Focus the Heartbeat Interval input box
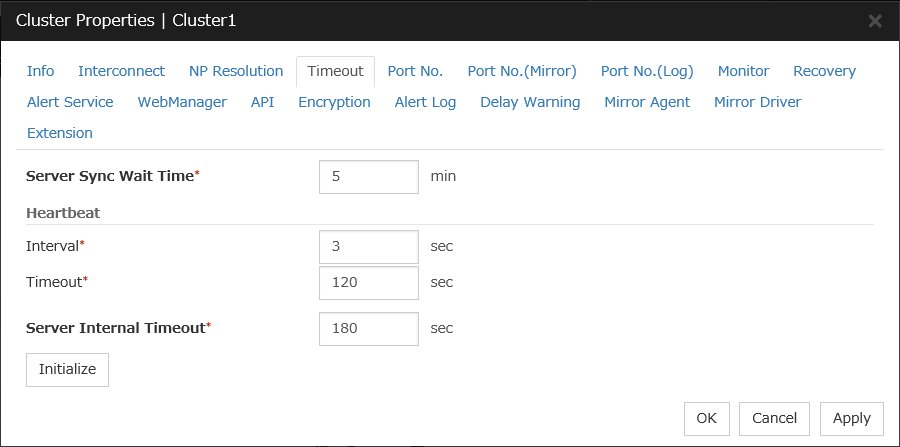The image size is (900, 447). pos(368,246)
